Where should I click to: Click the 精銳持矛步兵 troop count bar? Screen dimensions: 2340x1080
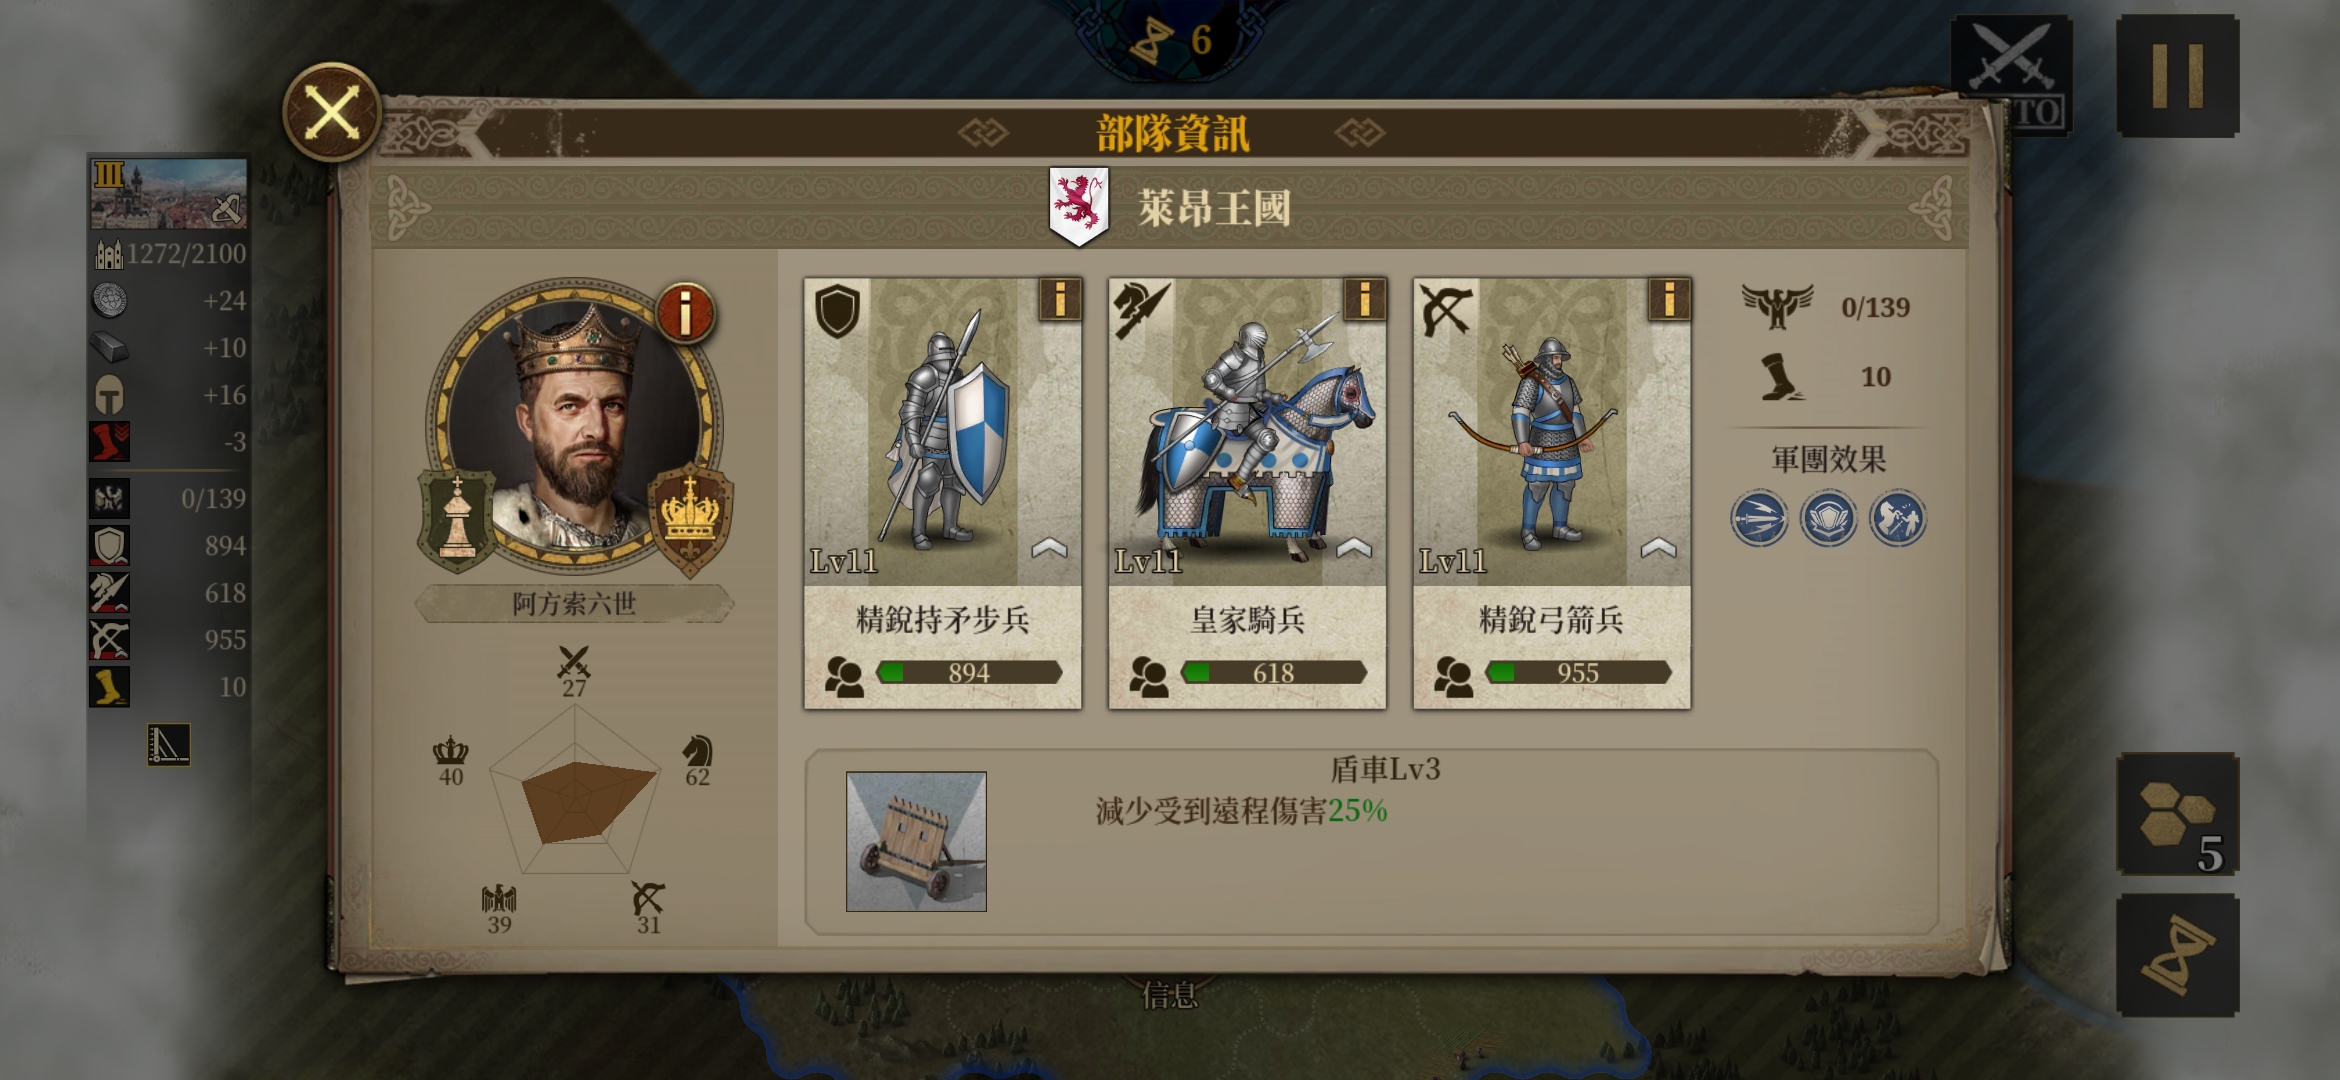[969, 673]
